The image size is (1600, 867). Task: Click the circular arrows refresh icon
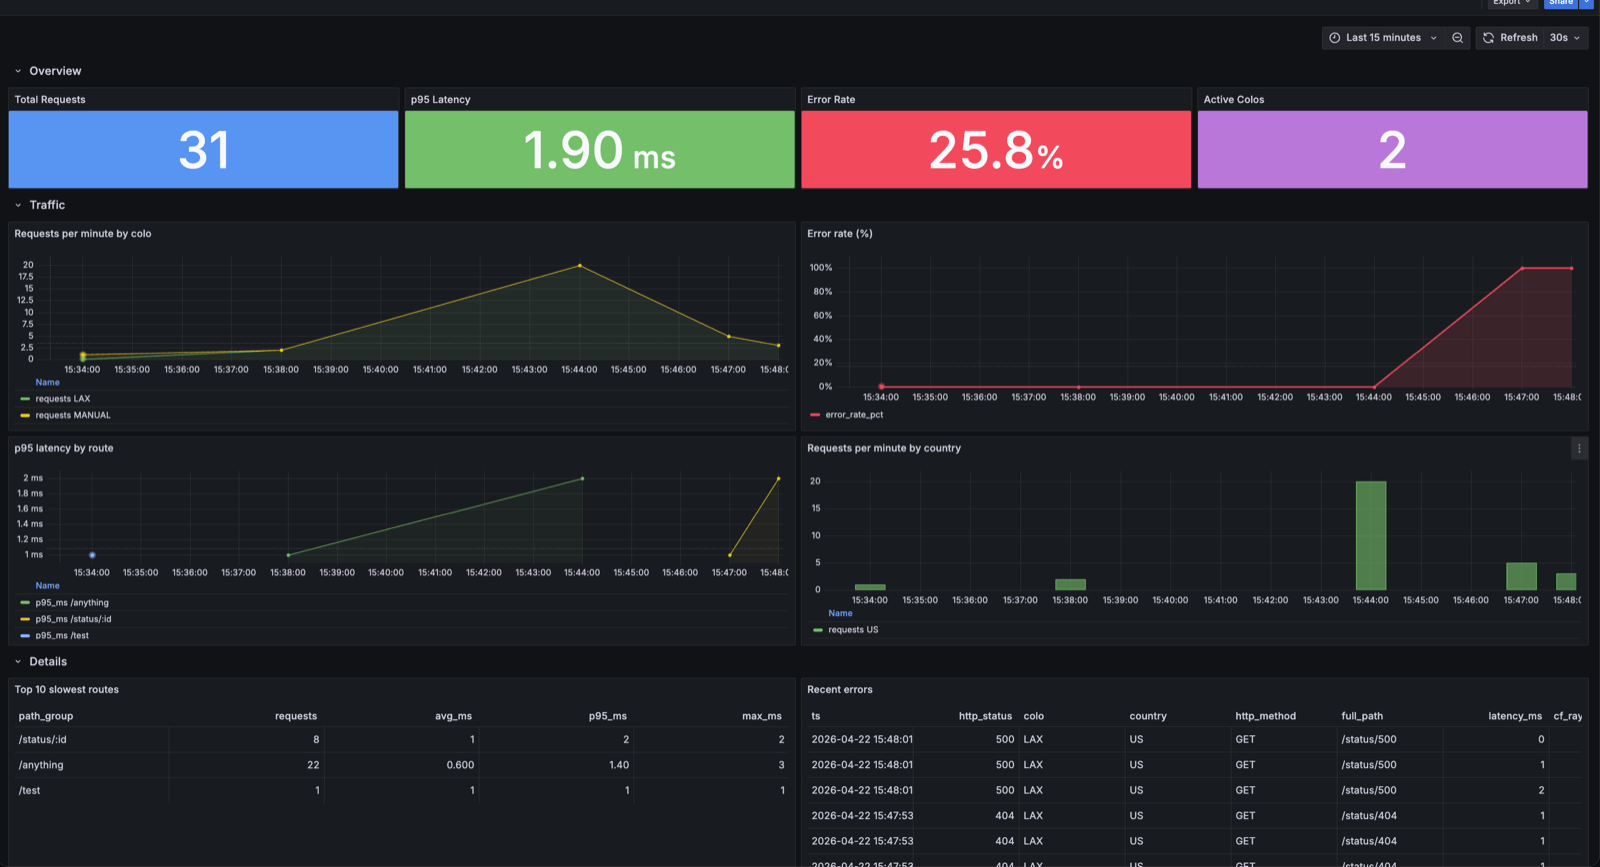(1488, 38)
